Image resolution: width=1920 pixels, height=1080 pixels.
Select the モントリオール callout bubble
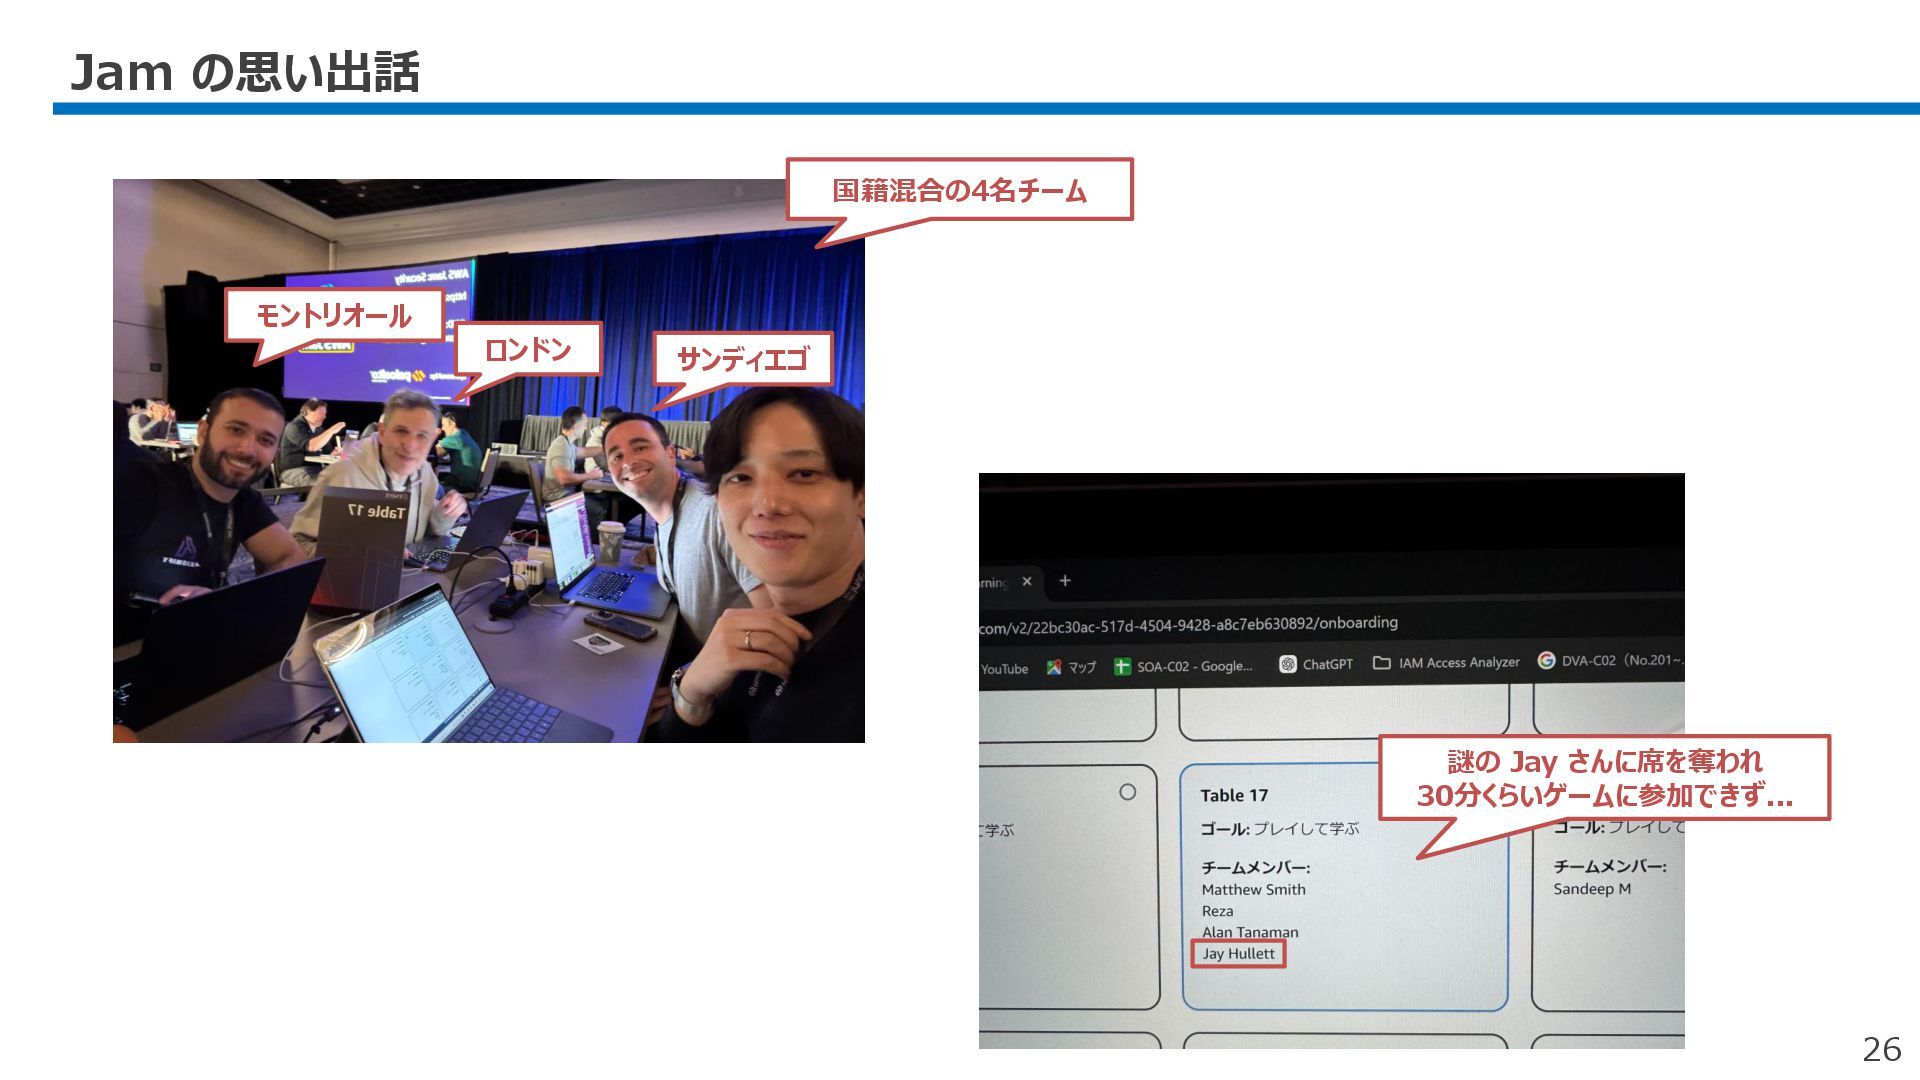click(334, 316)
